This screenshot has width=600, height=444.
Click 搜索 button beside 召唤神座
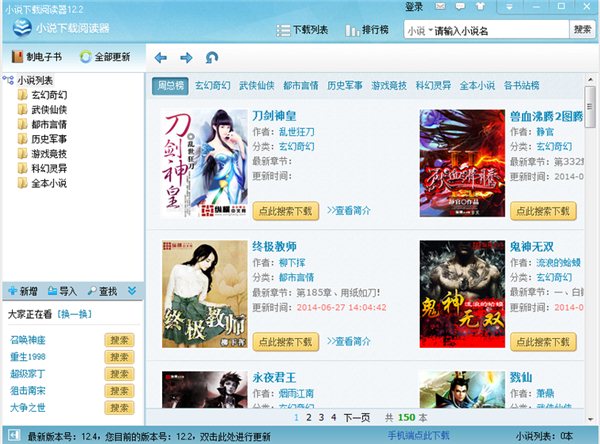pyautogui.click(x=119, y=340)
